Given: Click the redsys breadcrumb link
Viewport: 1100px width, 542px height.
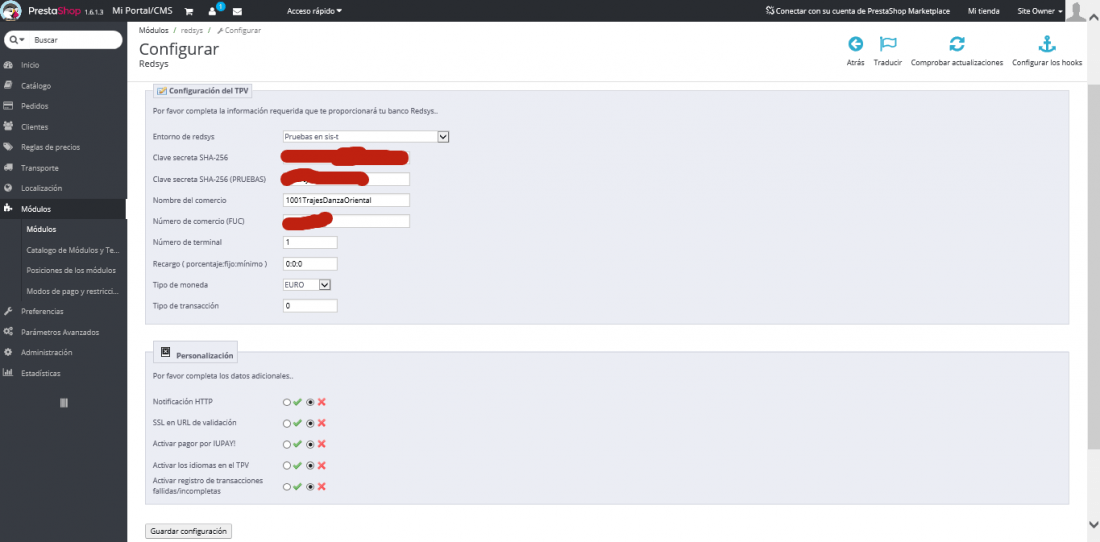Looking at the screenshot, I should (192, 31).
